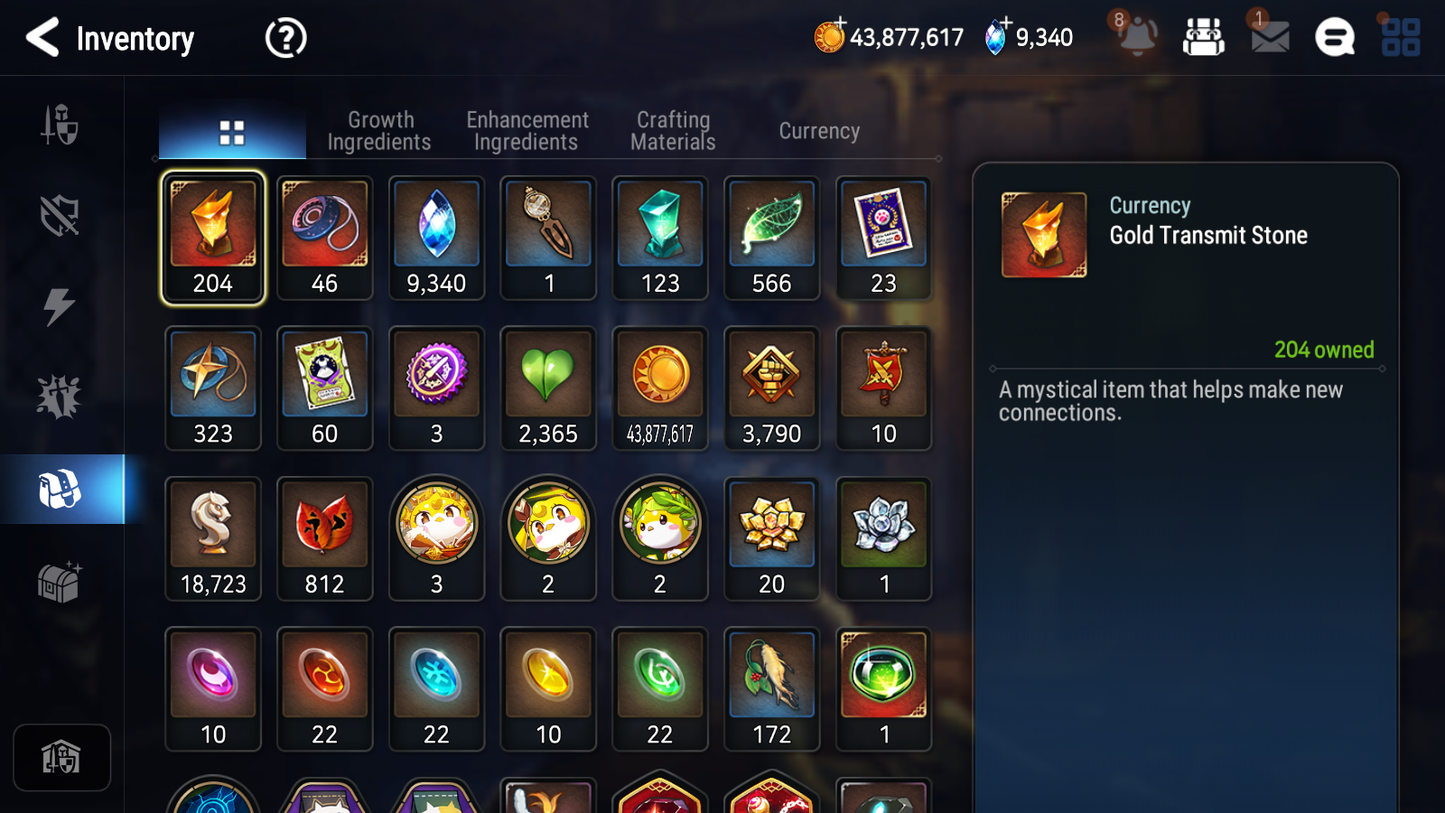Select the green leaf item with 566
This screenshot has height=813, width=1445.
pos(772,238)
